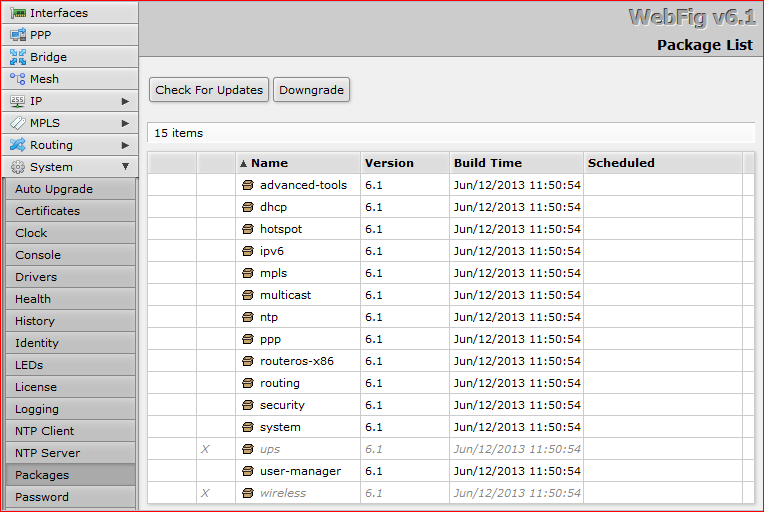Click the IP menu icon
The image size is (764, 512).
(x=18, y=101)
